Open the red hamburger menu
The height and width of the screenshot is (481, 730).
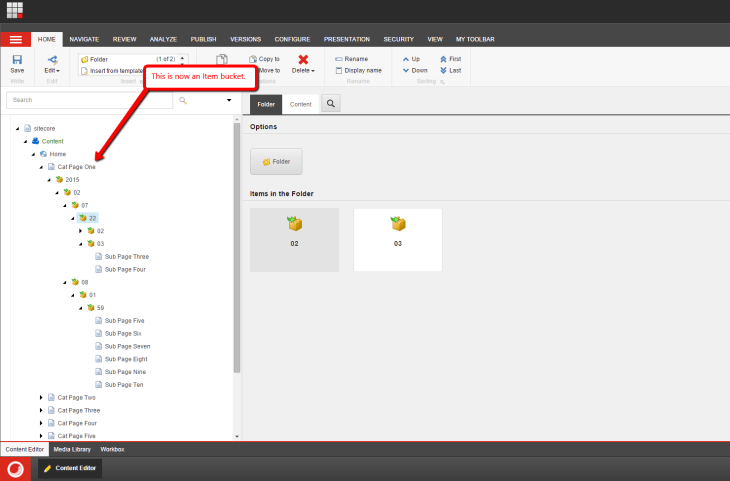pyautogui.click(x=15, y=39)
